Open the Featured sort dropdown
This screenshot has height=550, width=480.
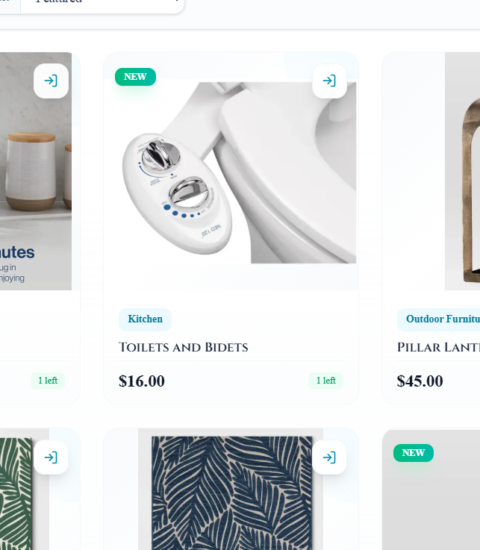(x=102, y=3)
